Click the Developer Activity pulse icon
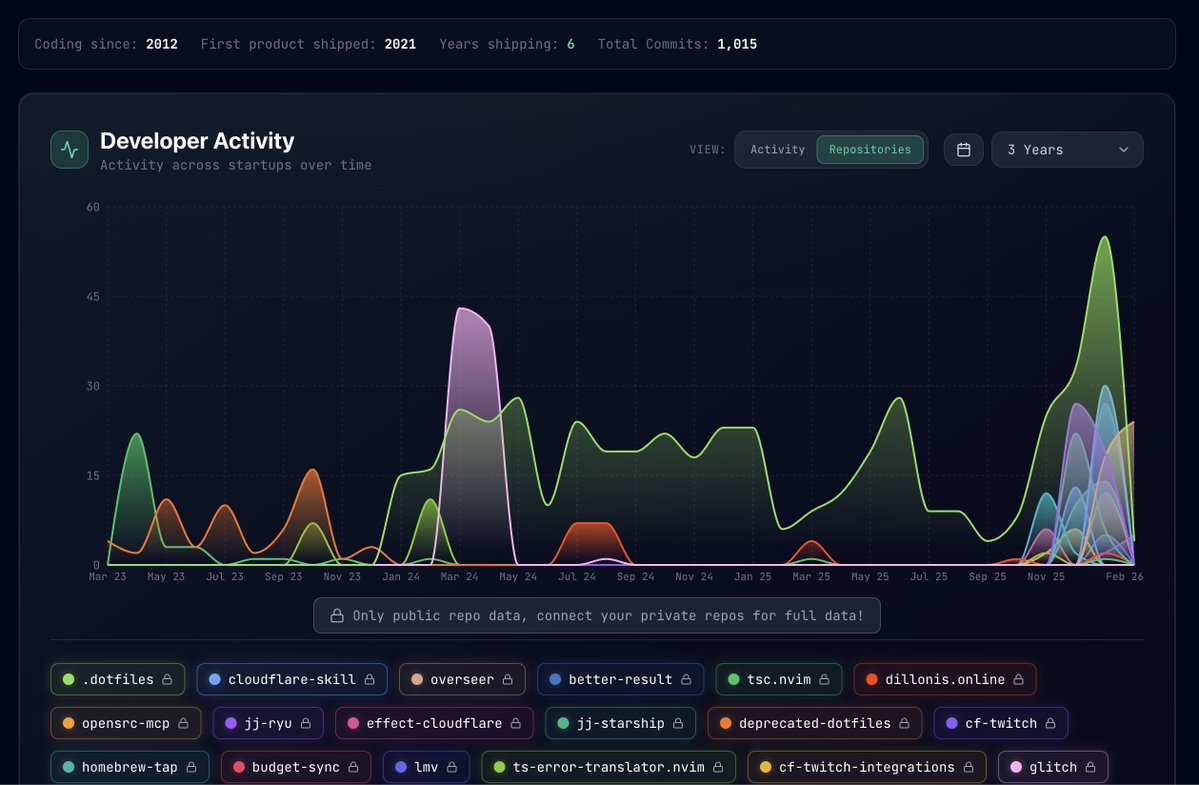The image size is (1199, 785). (x=69, y=150)
